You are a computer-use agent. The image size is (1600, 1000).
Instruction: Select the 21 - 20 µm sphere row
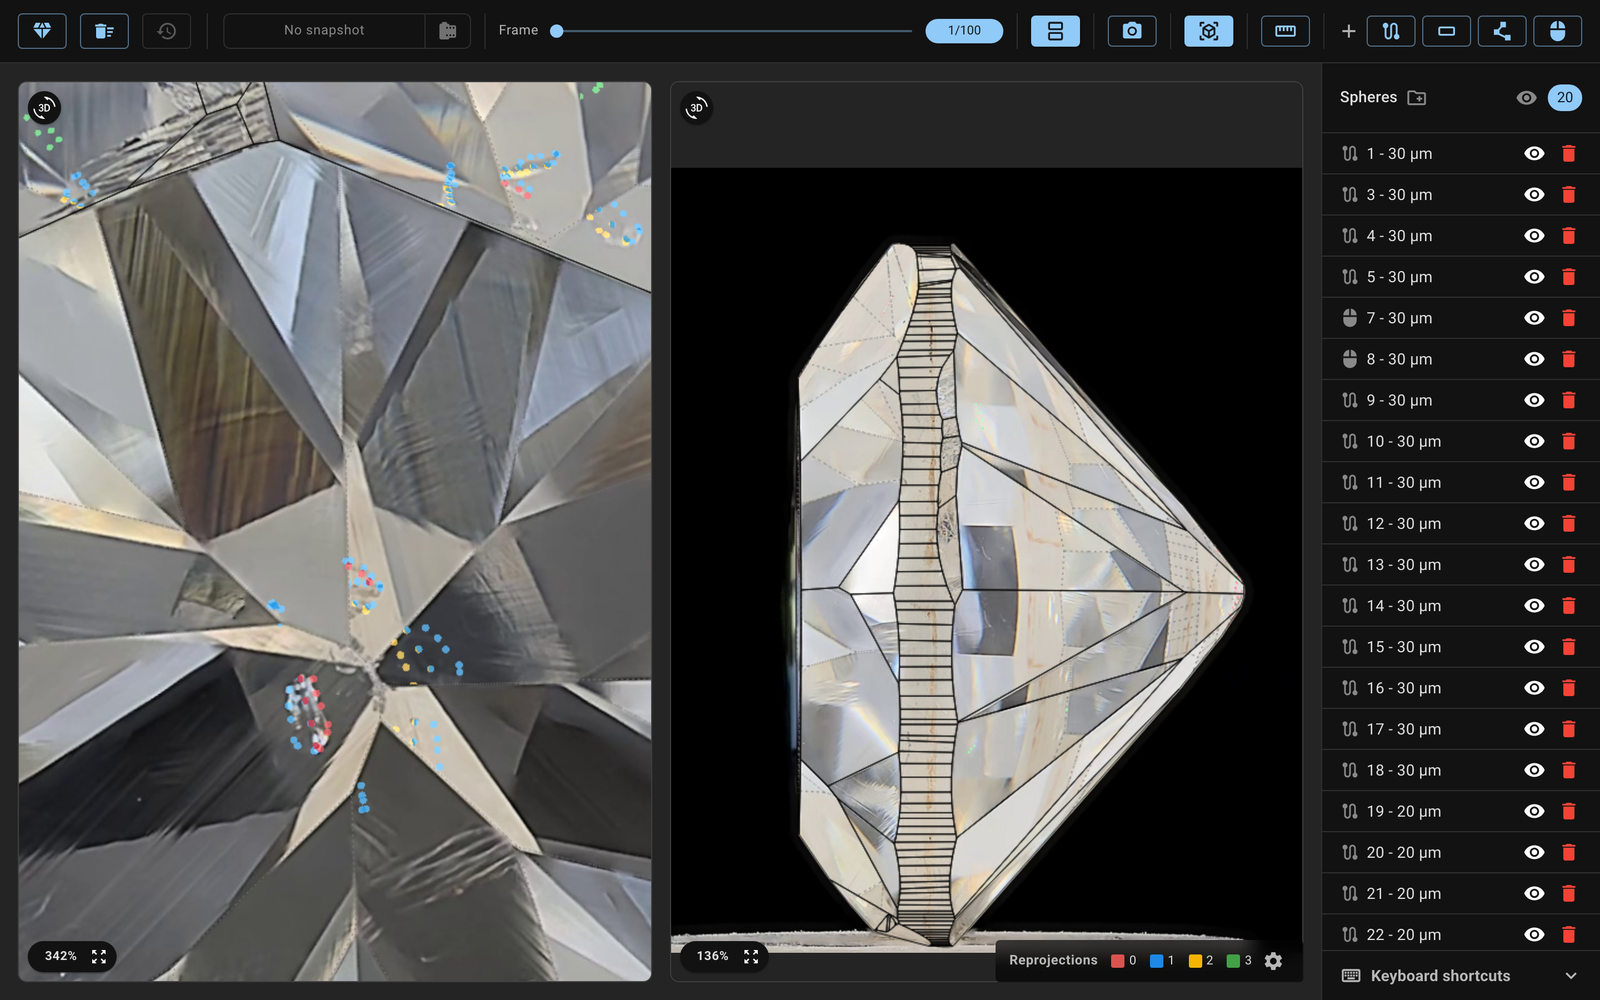click(x=1460, y=894)
